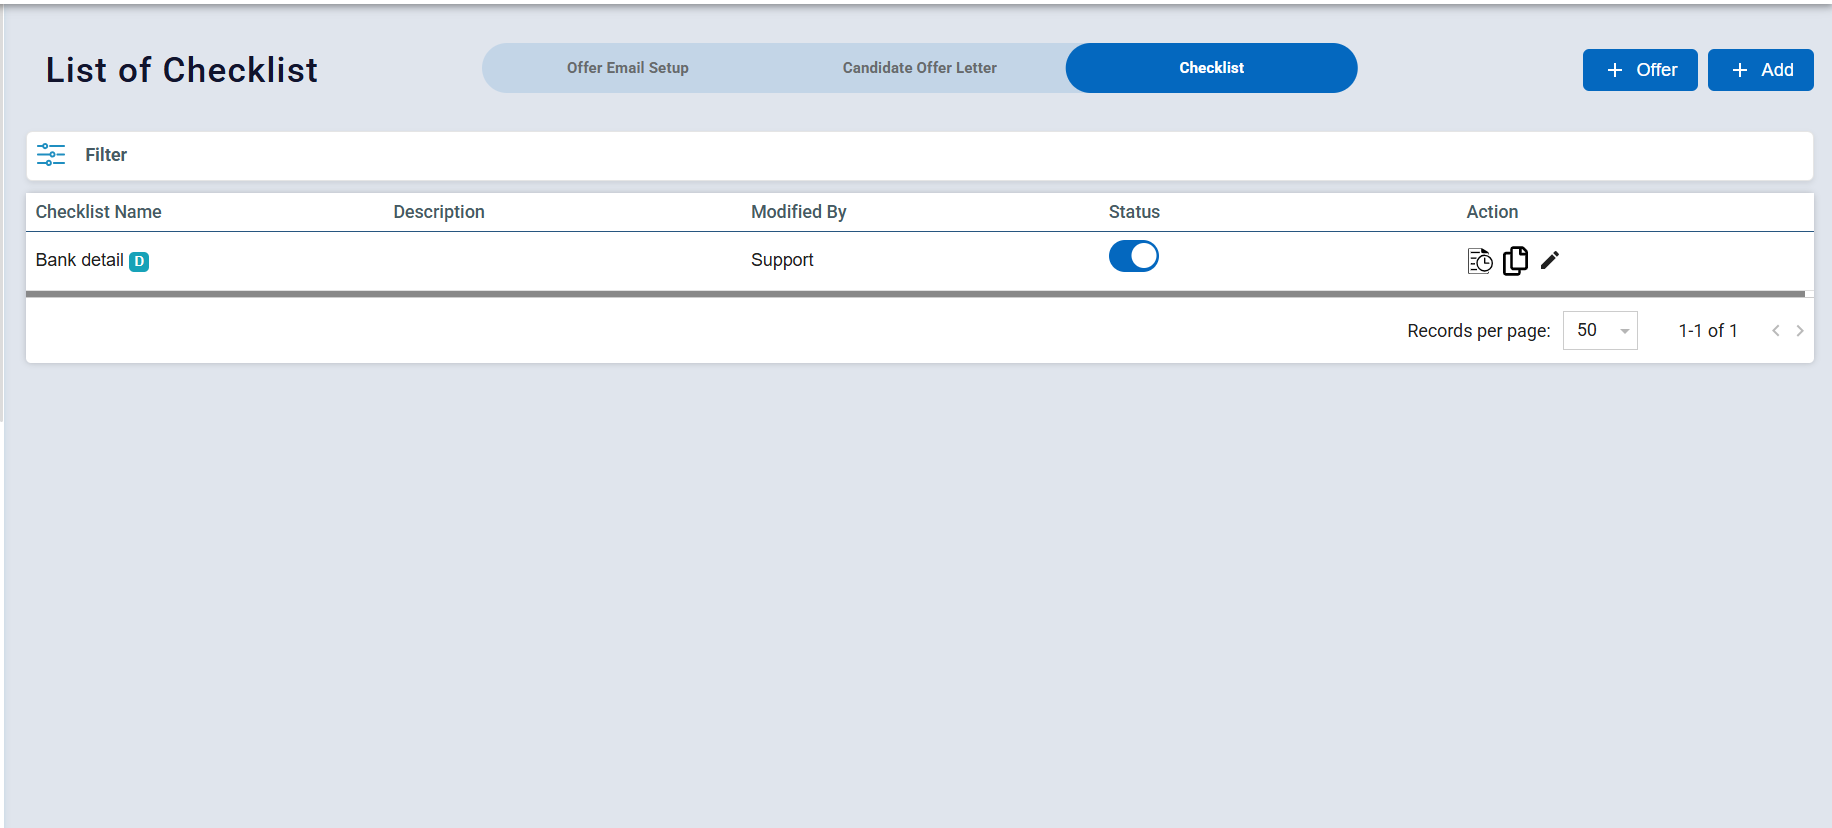Go to the next page arrow
Image resolution: width=1832 pixels, height=828 pixels.
click(1799, 331)
